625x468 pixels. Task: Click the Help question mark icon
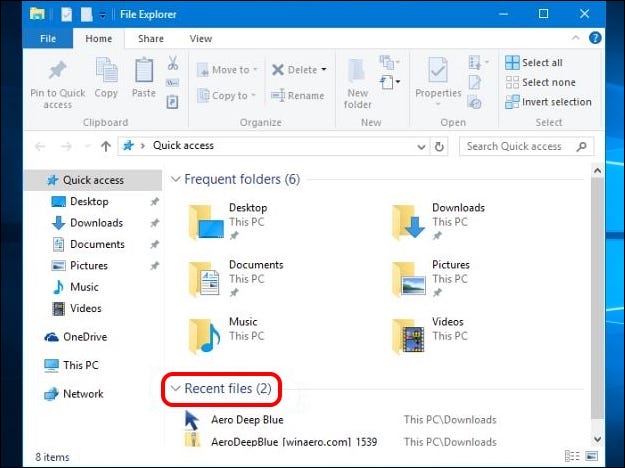point(595,38)
